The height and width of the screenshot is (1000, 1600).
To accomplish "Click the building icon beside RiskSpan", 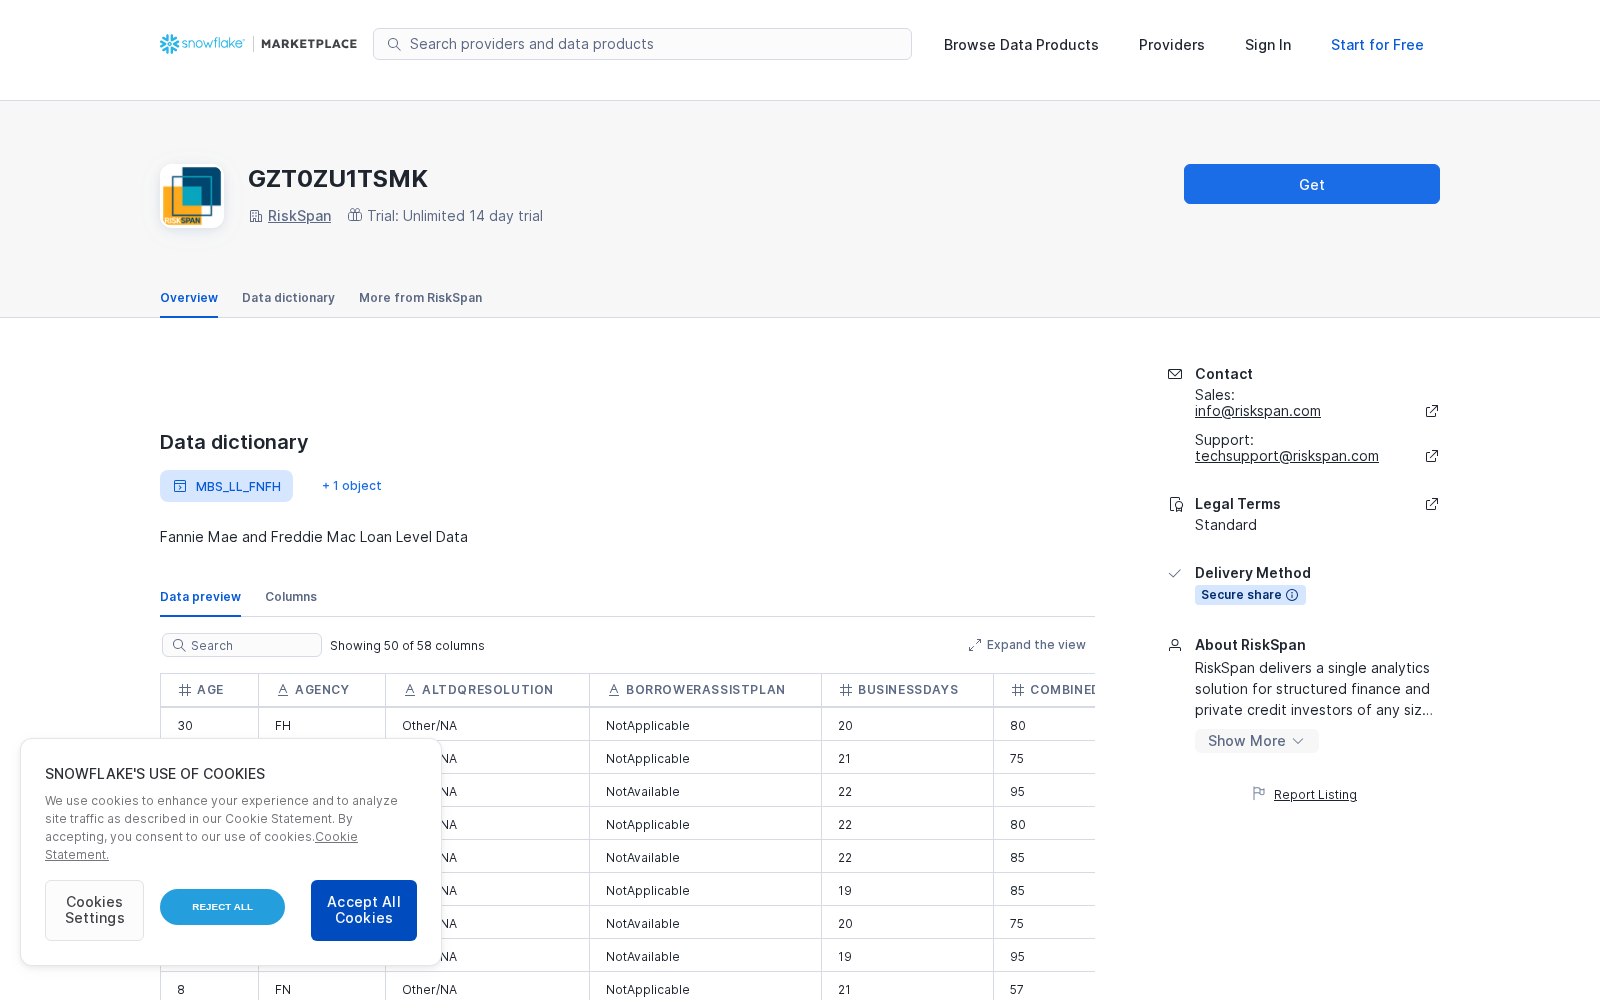I will [256, 216].
